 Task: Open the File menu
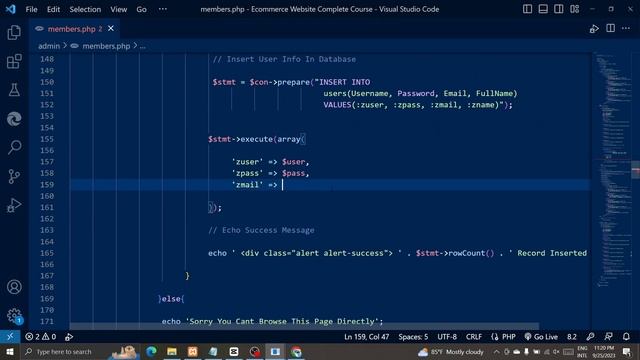[x=31, y=9]
